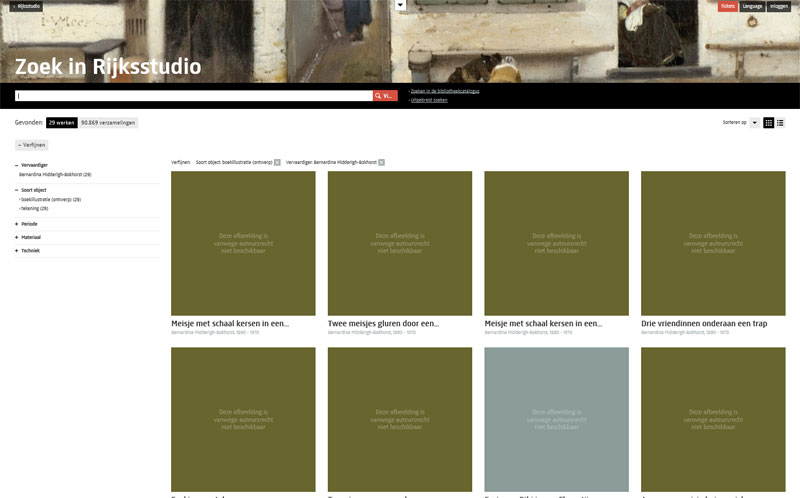Viewport: 800px width, 498px height.
Task: Open the top center dropdown arrow
Action: point(400,5)
